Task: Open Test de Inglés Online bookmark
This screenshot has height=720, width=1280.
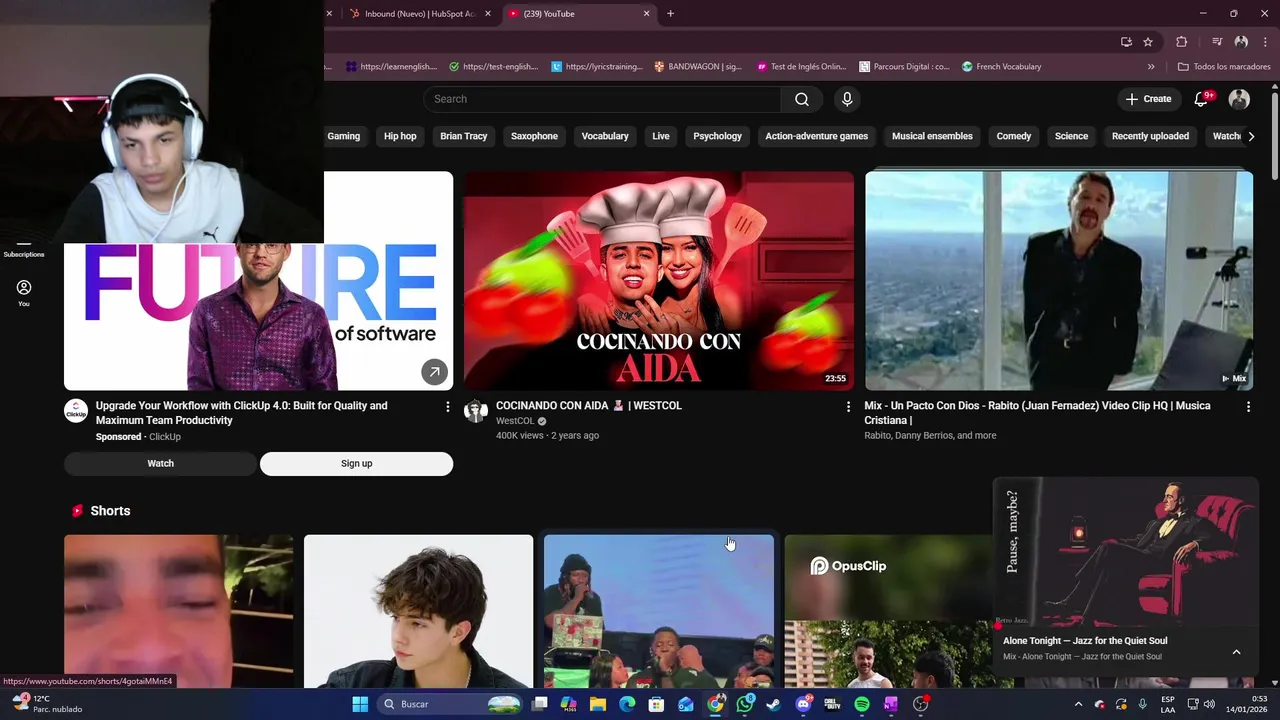Action: coord(801,67)
